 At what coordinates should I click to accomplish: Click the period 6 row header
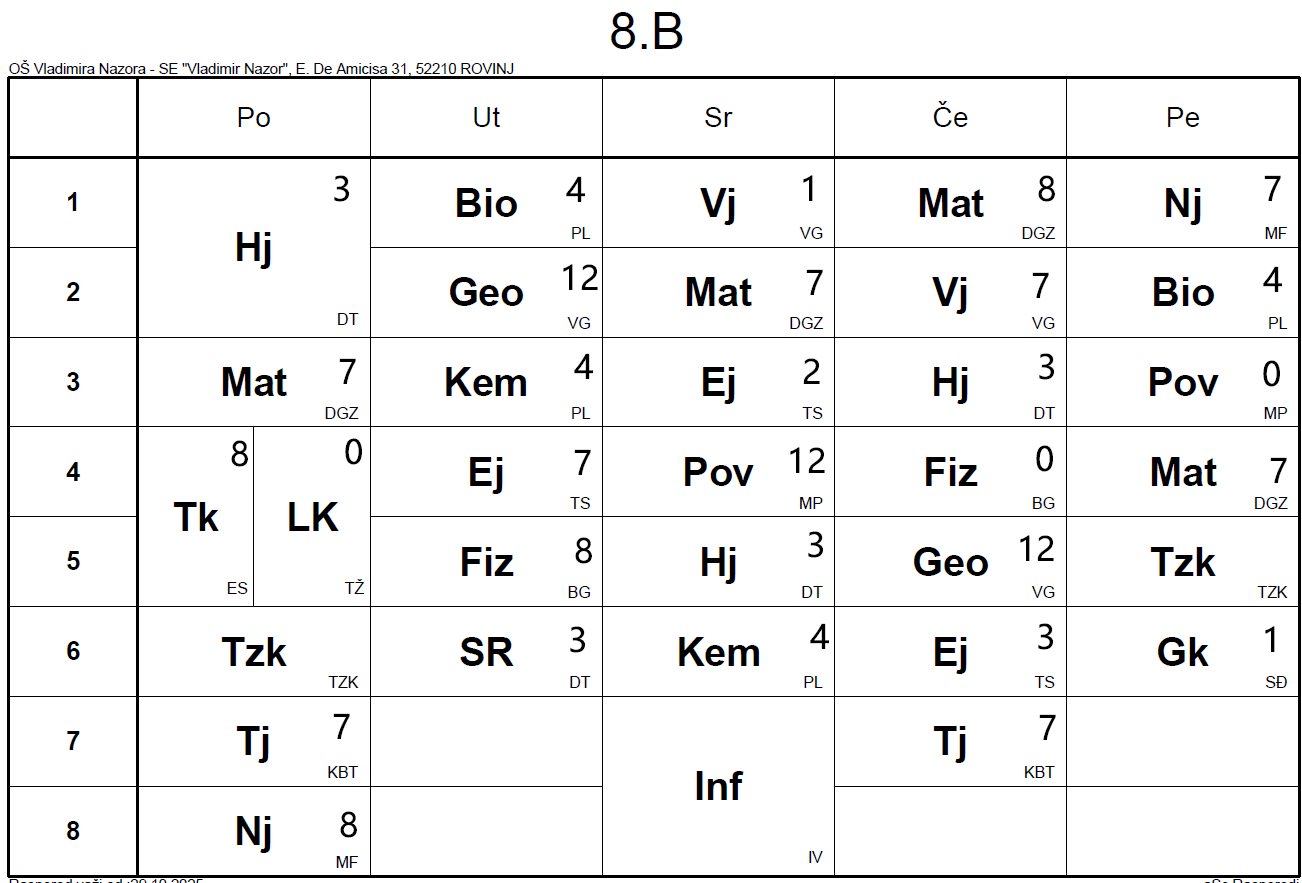point(73,652)
